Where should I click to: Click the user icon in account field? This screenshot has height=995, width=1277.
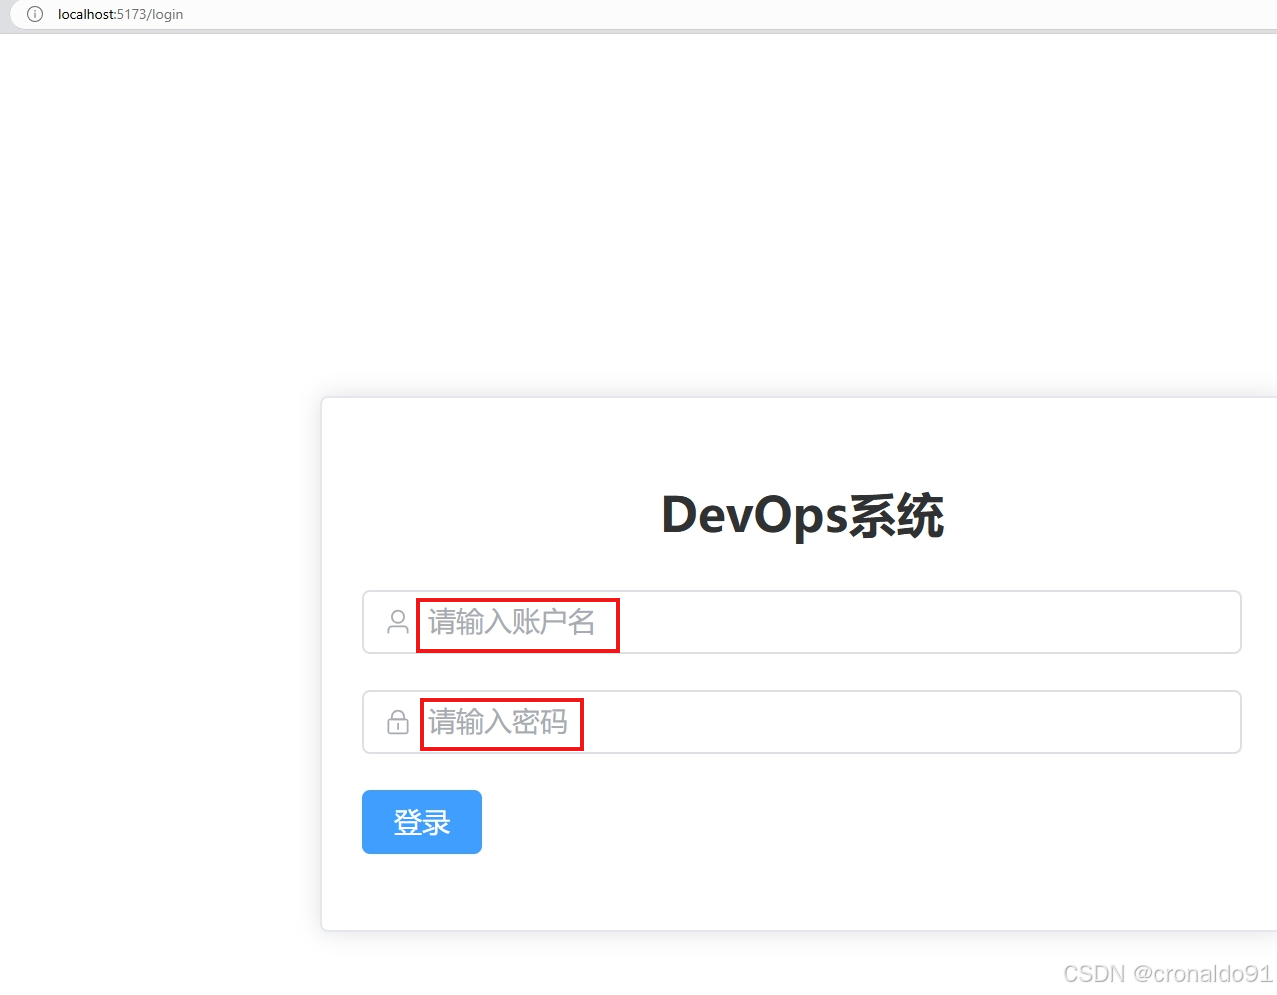398,622
